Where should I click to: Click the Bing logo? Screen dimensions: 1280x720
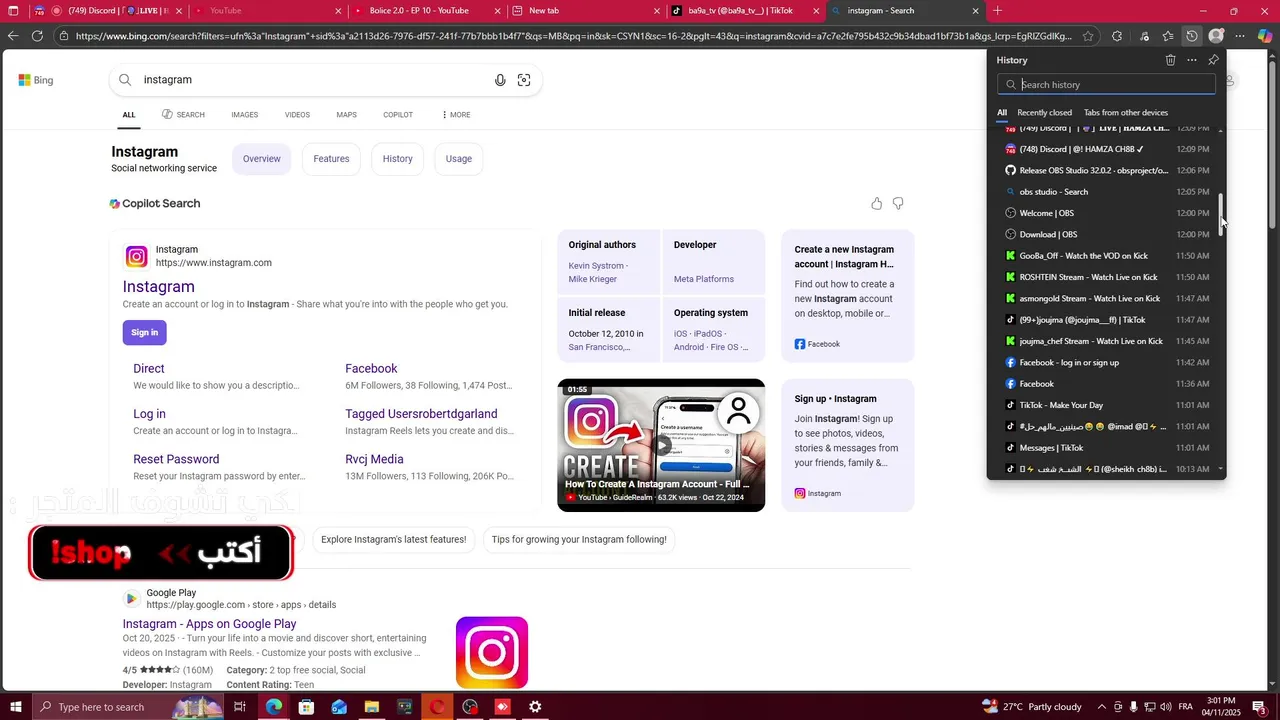coord(36,80)
